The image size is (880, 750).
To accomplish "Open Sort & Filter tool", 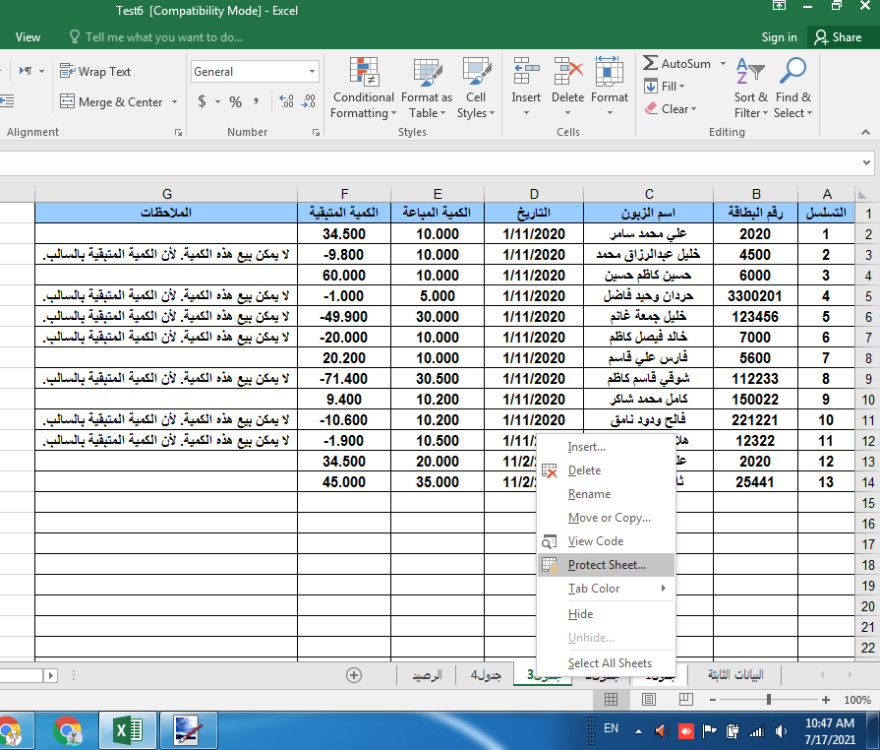I will click(751, 88).
